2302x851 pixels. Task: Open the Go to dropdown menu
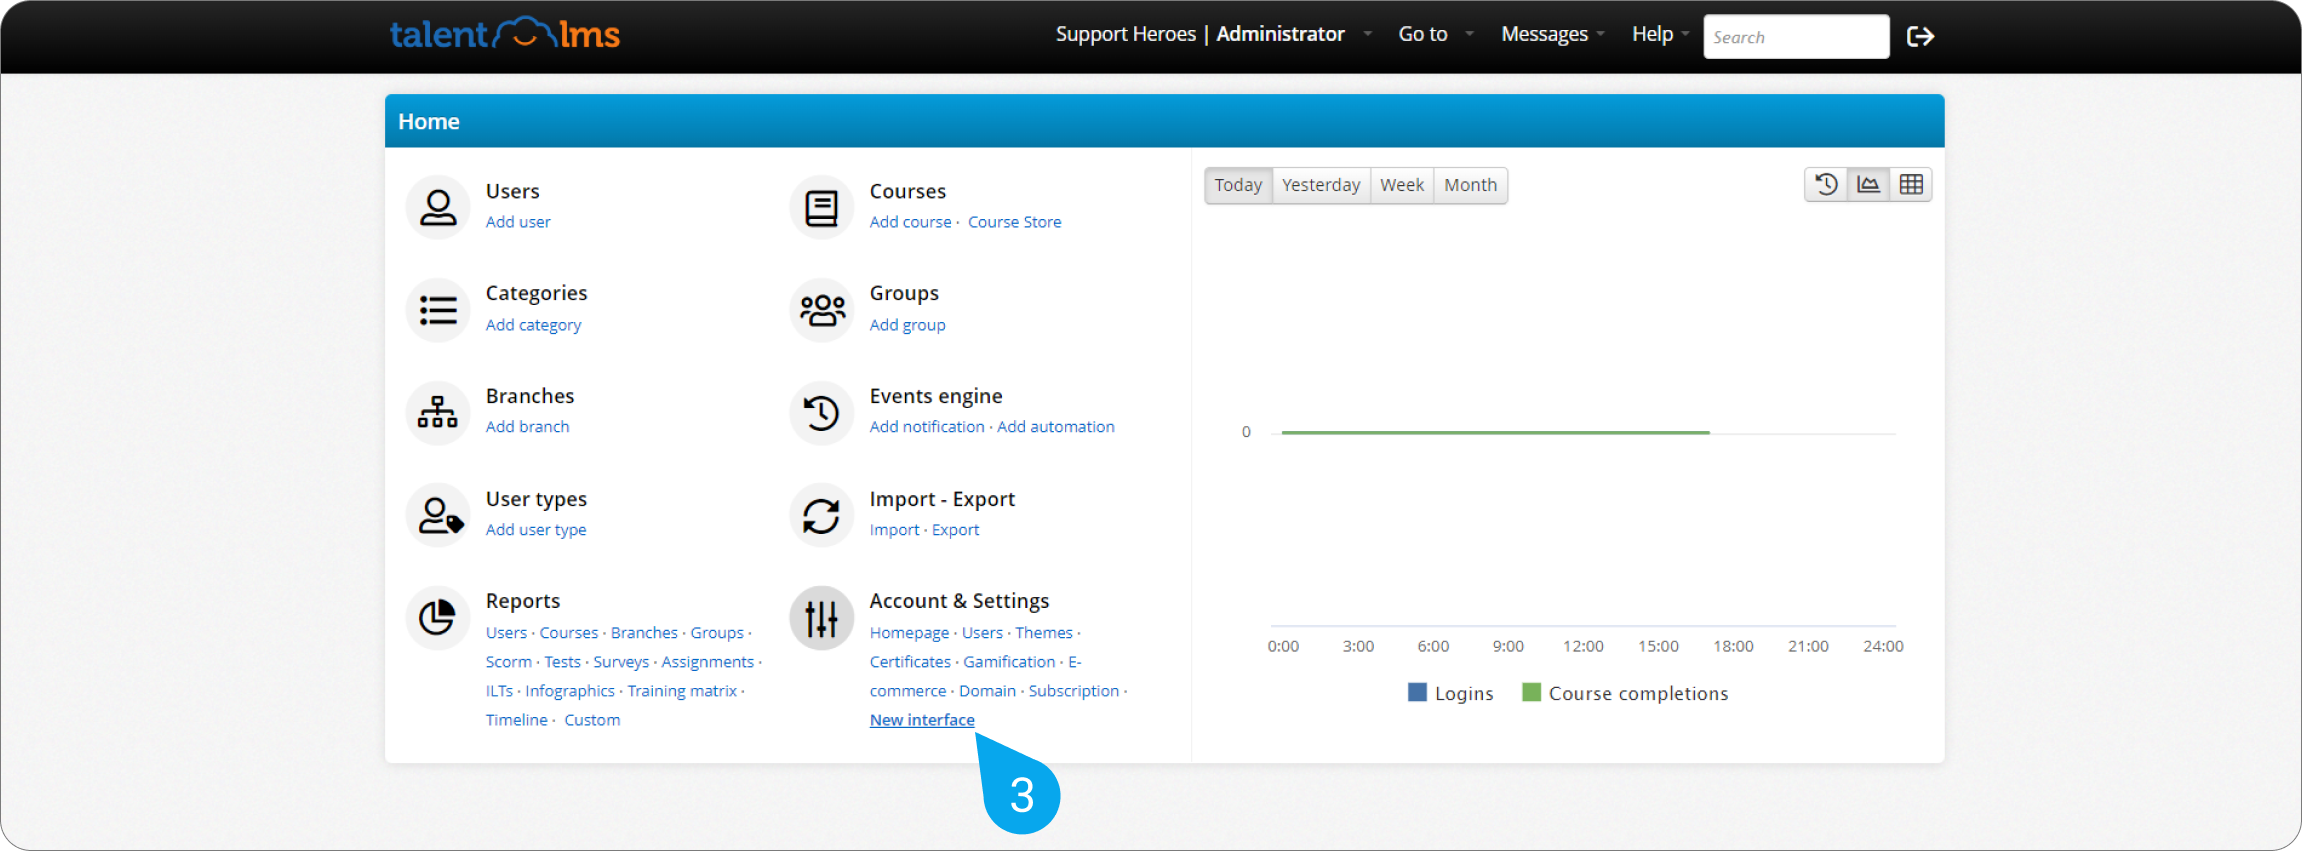point(1435,34)
